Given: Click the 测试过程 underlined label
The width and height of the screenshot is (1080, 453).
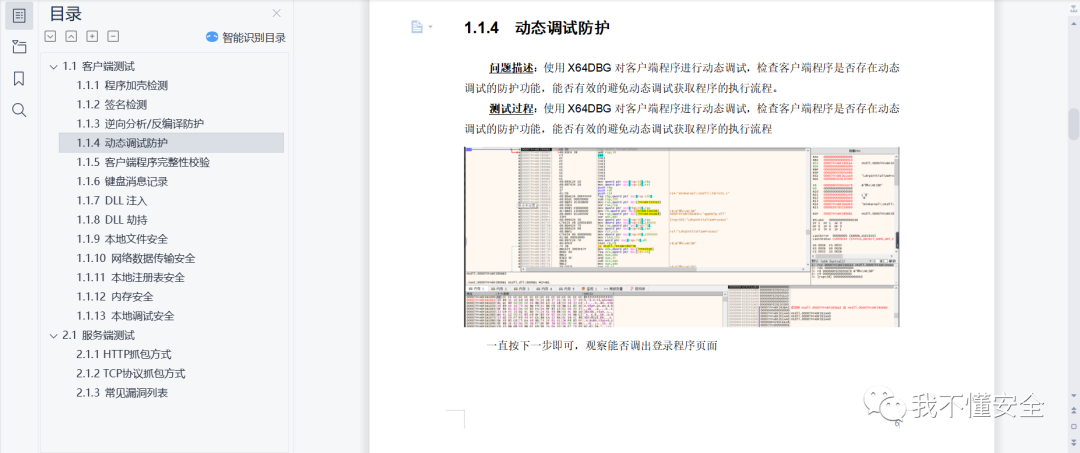Looking at the screenshot, I should coord(512,109).
